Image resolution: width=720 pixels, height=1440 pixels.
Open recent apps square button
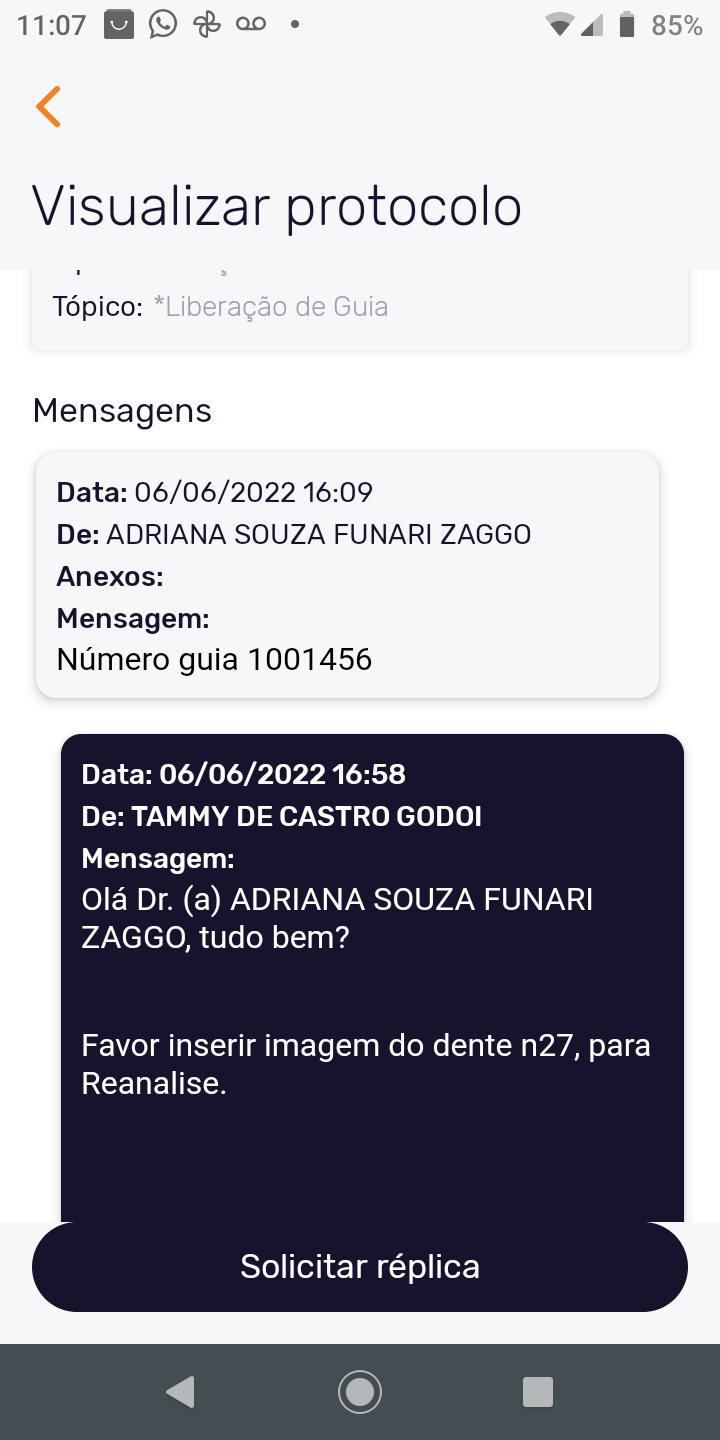coord(538,1391)
